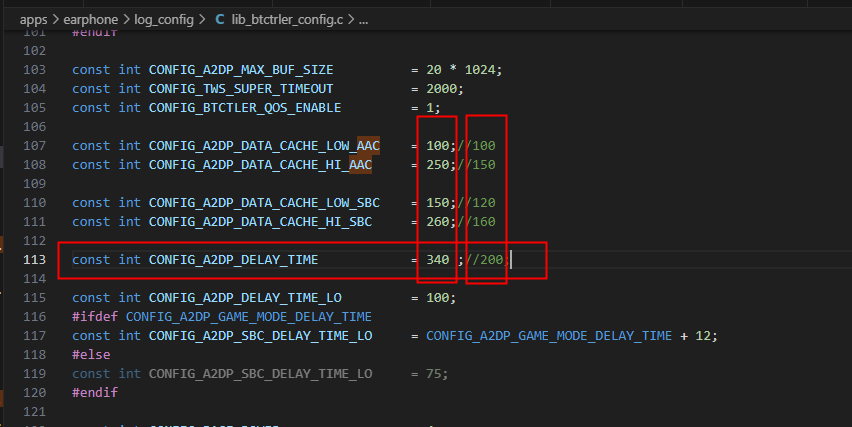Click CONFIG_A2DP_GAME_MODE_DELAY_TIME macro on line 116
The width and height of the screenshot is (852, 427).
(249, 317)
